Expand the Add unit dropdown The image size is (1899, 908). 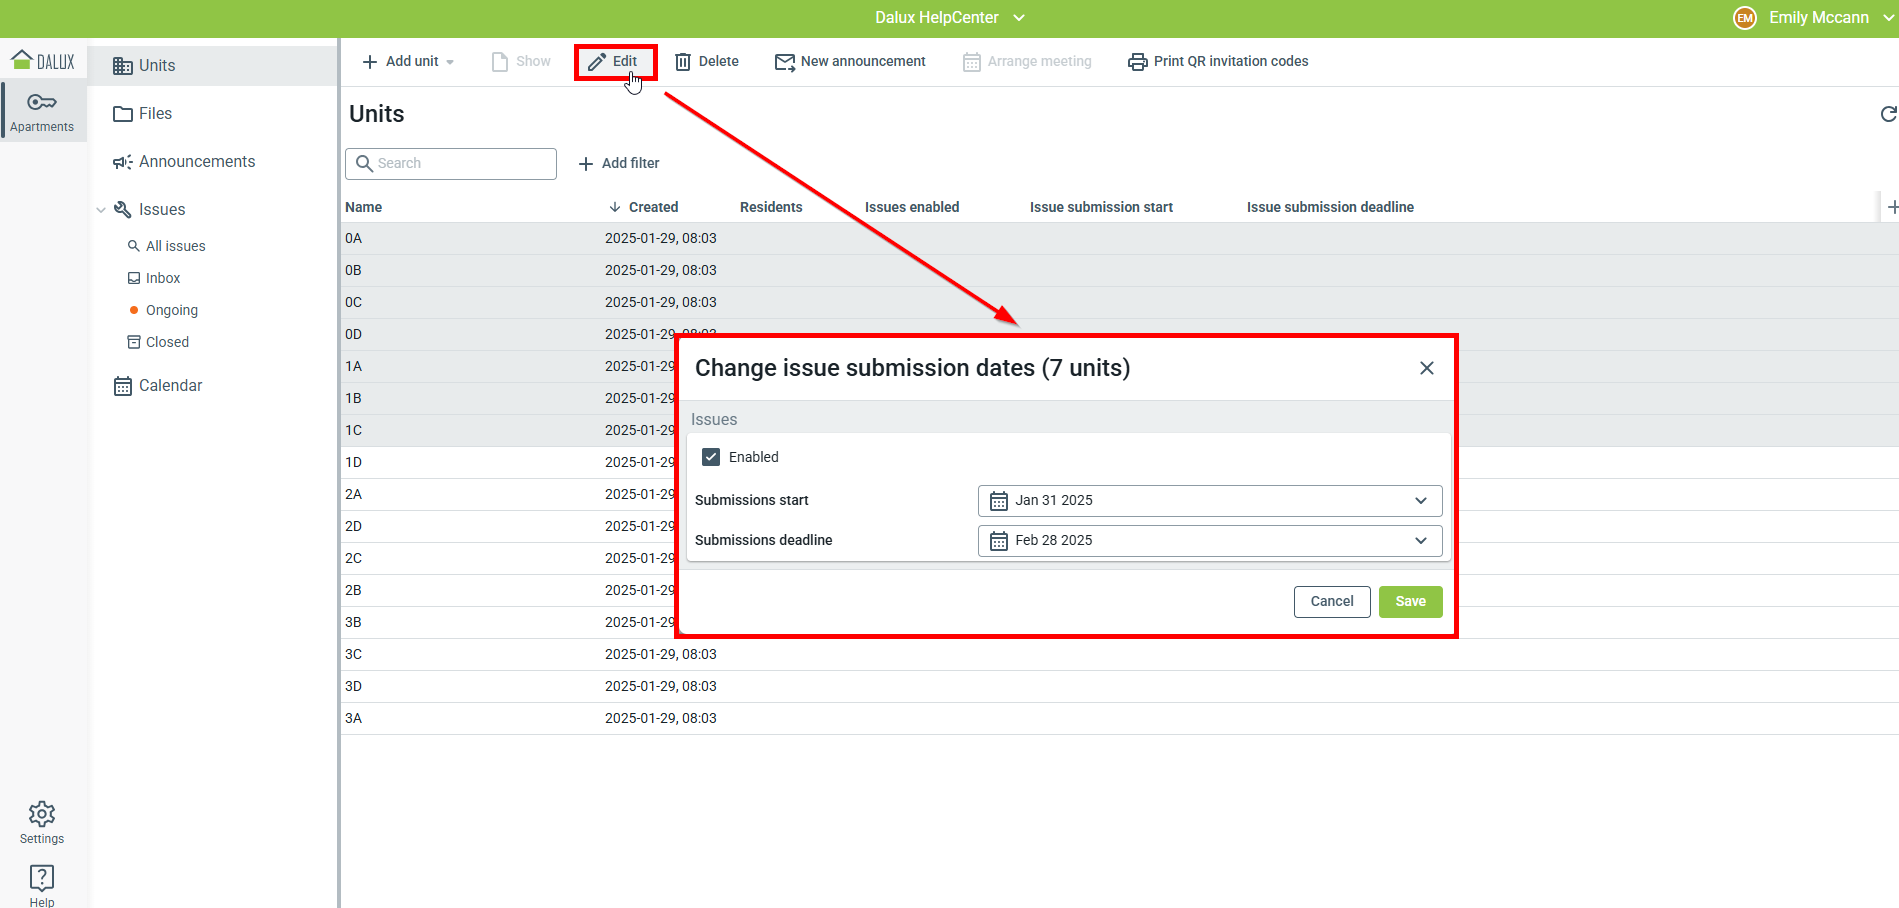(x=450, y=62)
